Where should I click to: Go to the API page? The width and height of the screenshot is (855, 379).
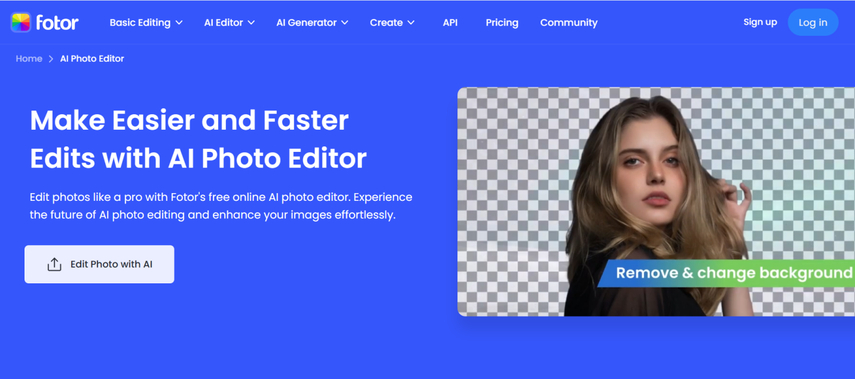pos(450,23)
